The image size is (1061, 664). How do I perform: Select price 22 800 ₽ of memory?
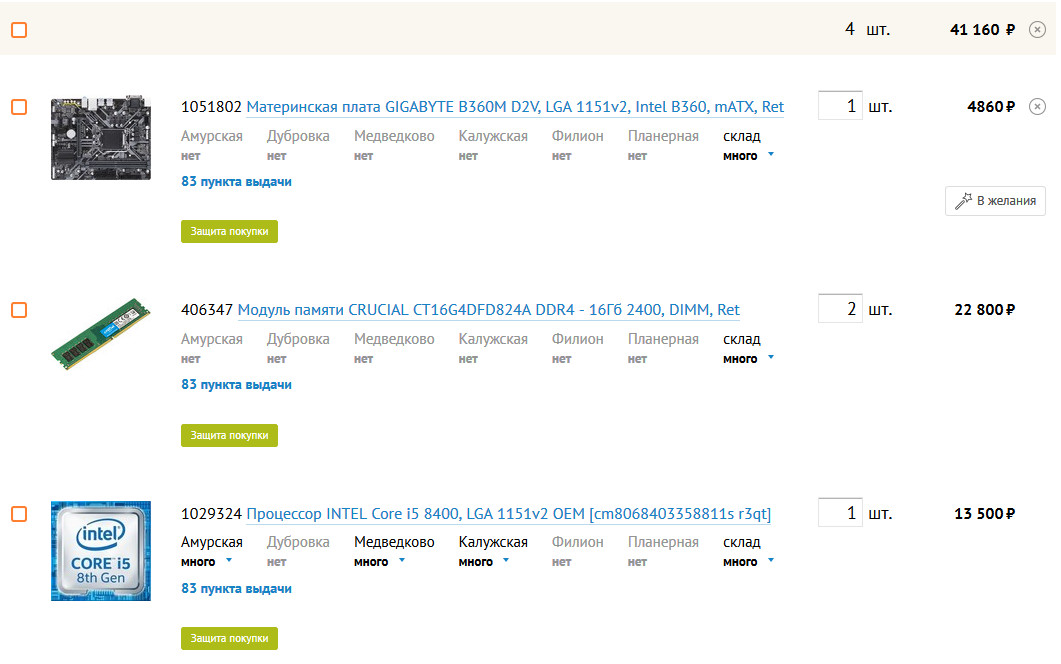coord(985,310)
